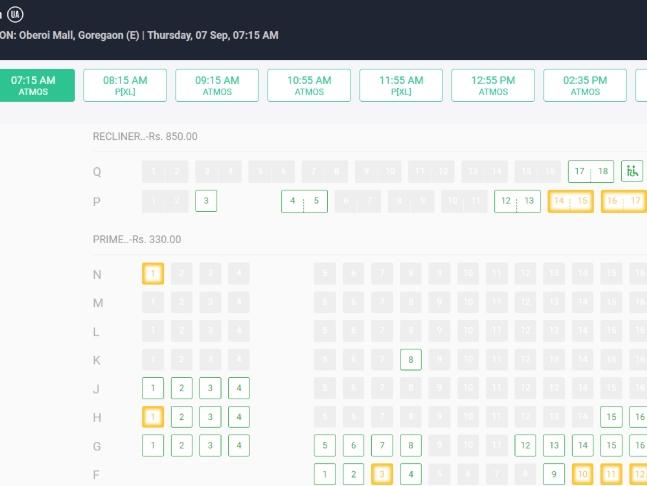
Task: Click the active 07:15 AM ATMOS showtime
Action: coord(35,85)
